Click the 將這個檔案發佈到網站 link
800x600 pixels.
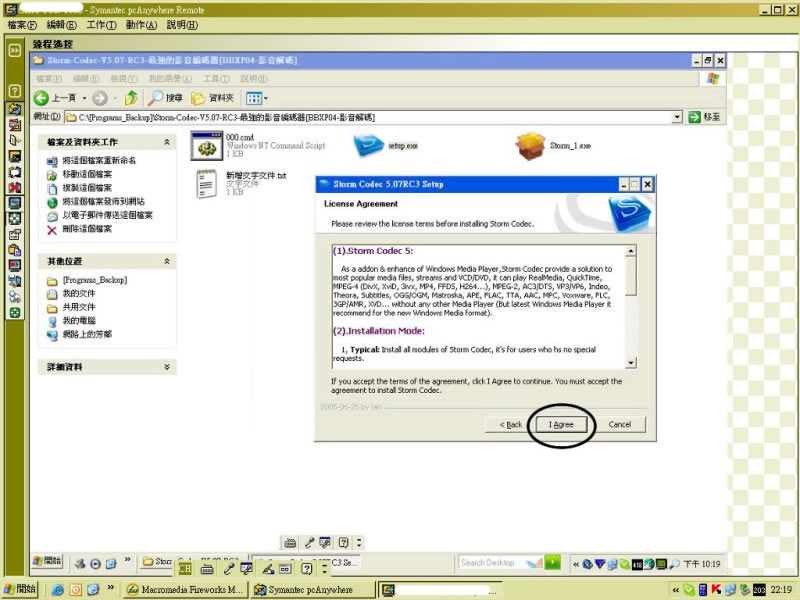pyautogui.click(x=103, y=202)
